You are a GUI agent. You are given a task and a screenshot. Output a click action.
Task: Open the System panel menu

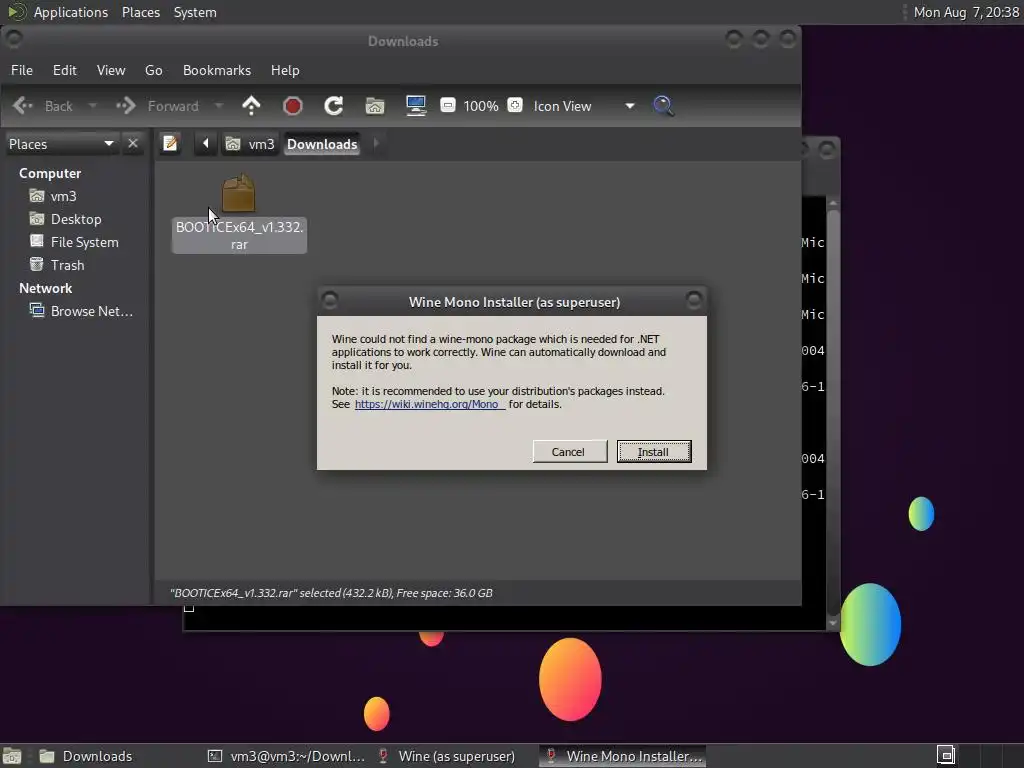click(x=195, y=12)
